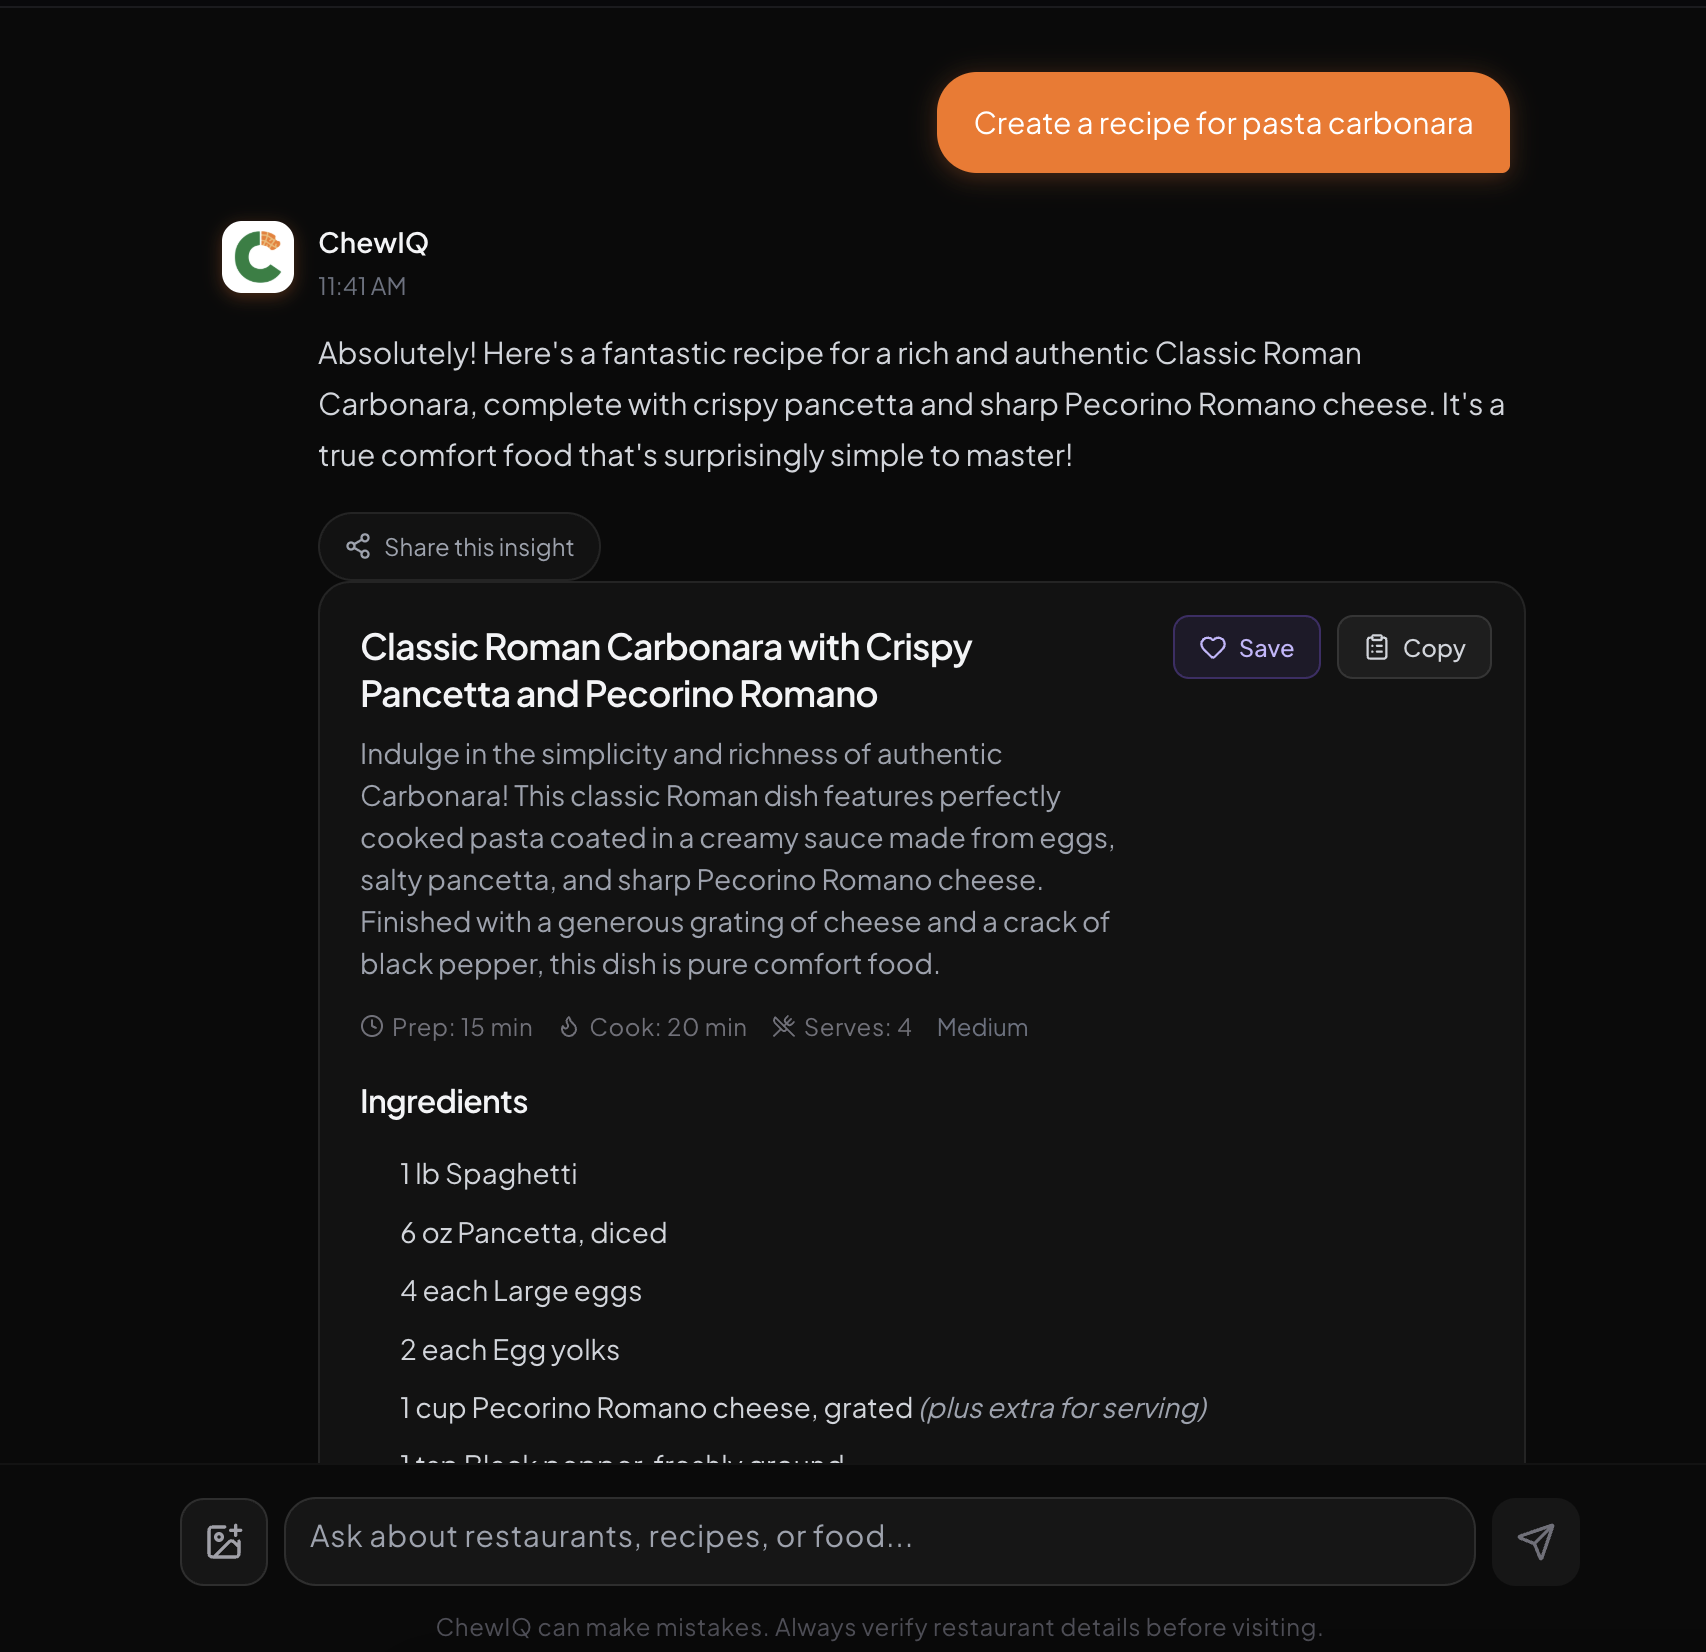Click the ChewIQ logo avatar

(x=257, y=258)
